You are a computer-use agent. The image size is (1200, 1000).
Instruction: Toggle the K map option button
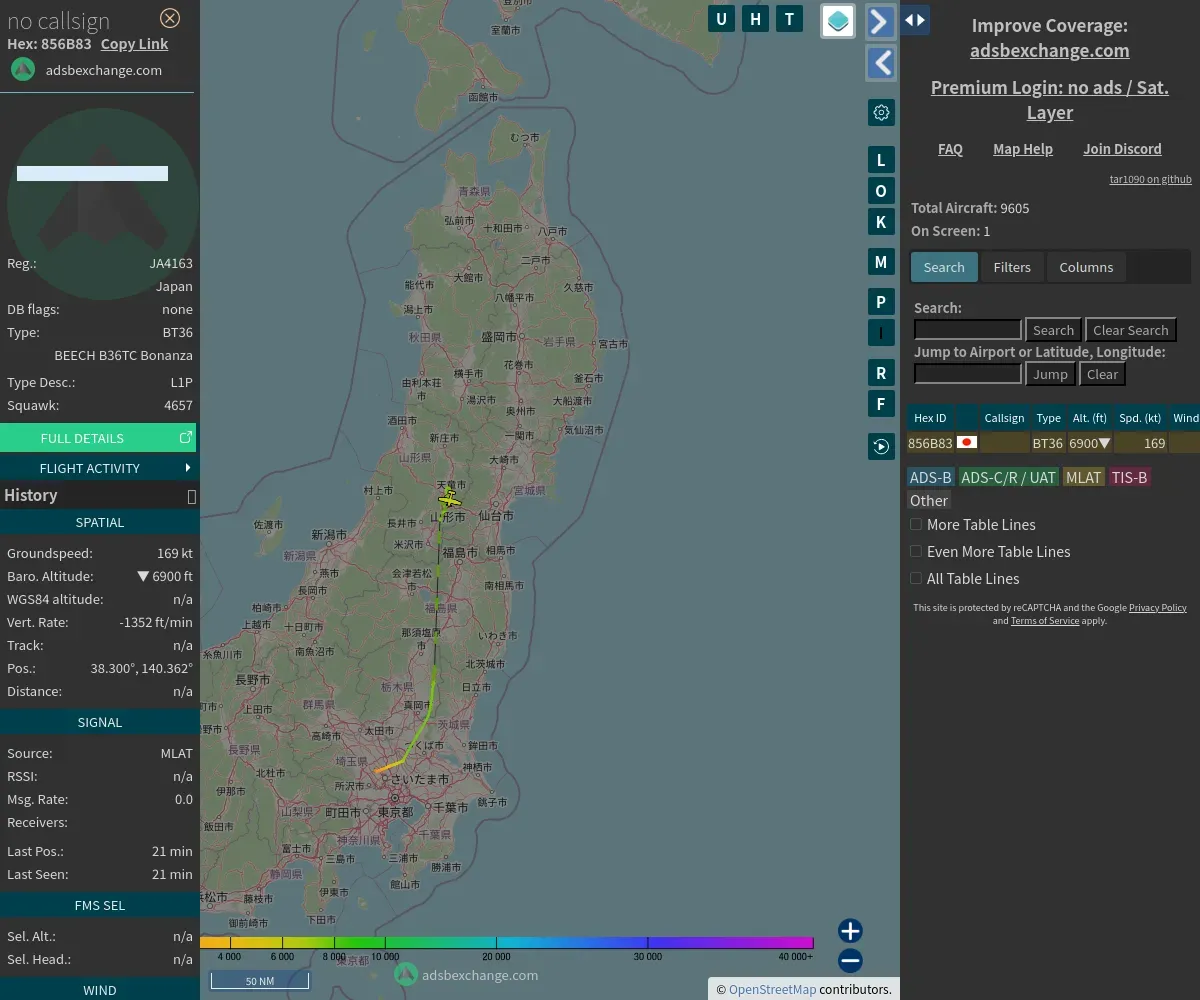click(x=881, y=222)
